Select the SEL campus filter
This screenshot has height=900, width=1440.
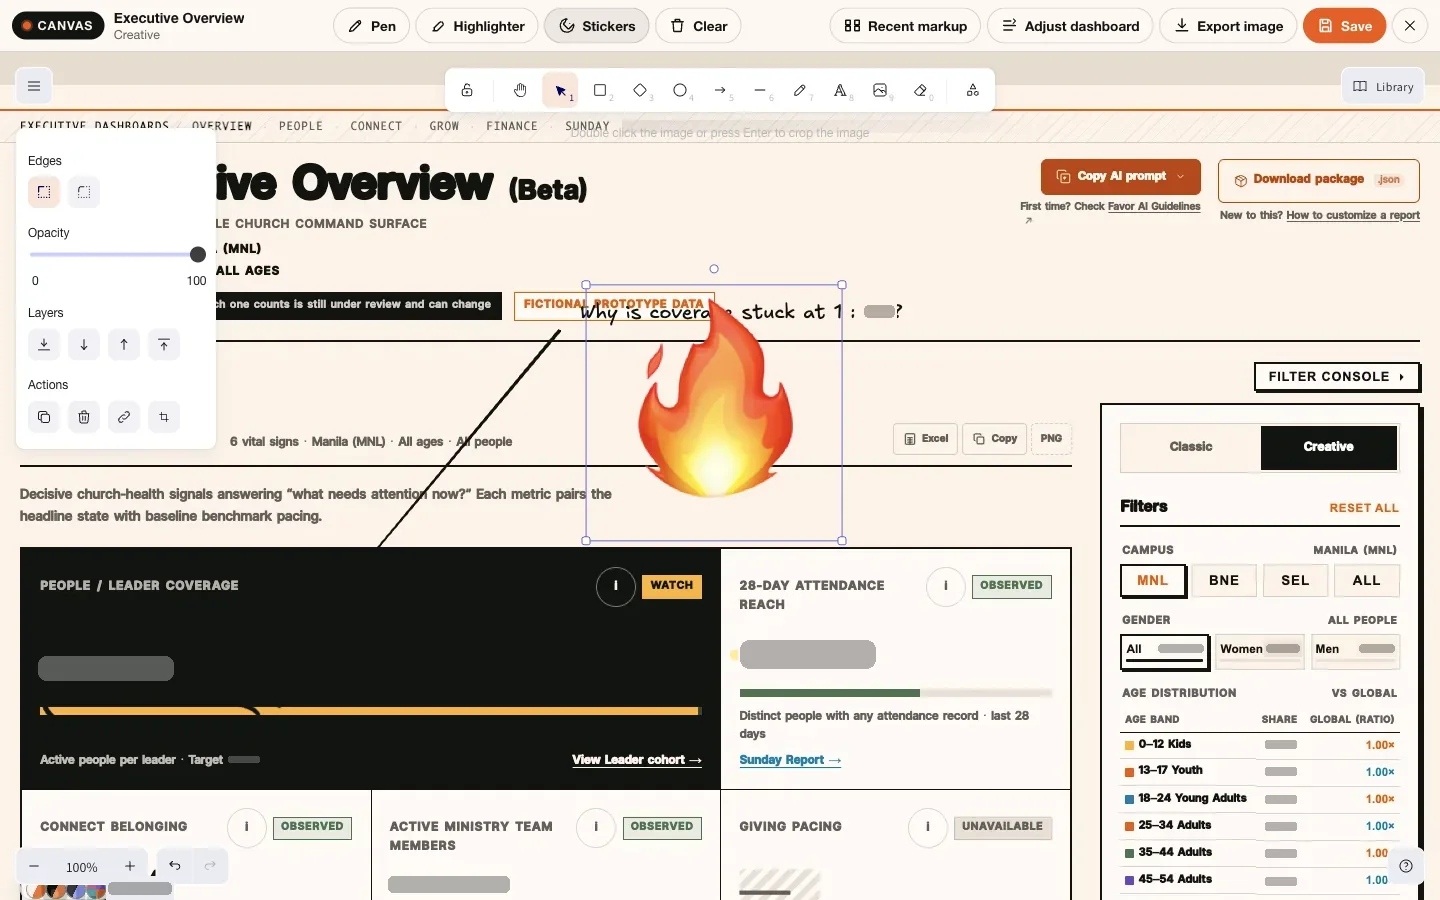pyautogui.click(x=1295, y=580)
